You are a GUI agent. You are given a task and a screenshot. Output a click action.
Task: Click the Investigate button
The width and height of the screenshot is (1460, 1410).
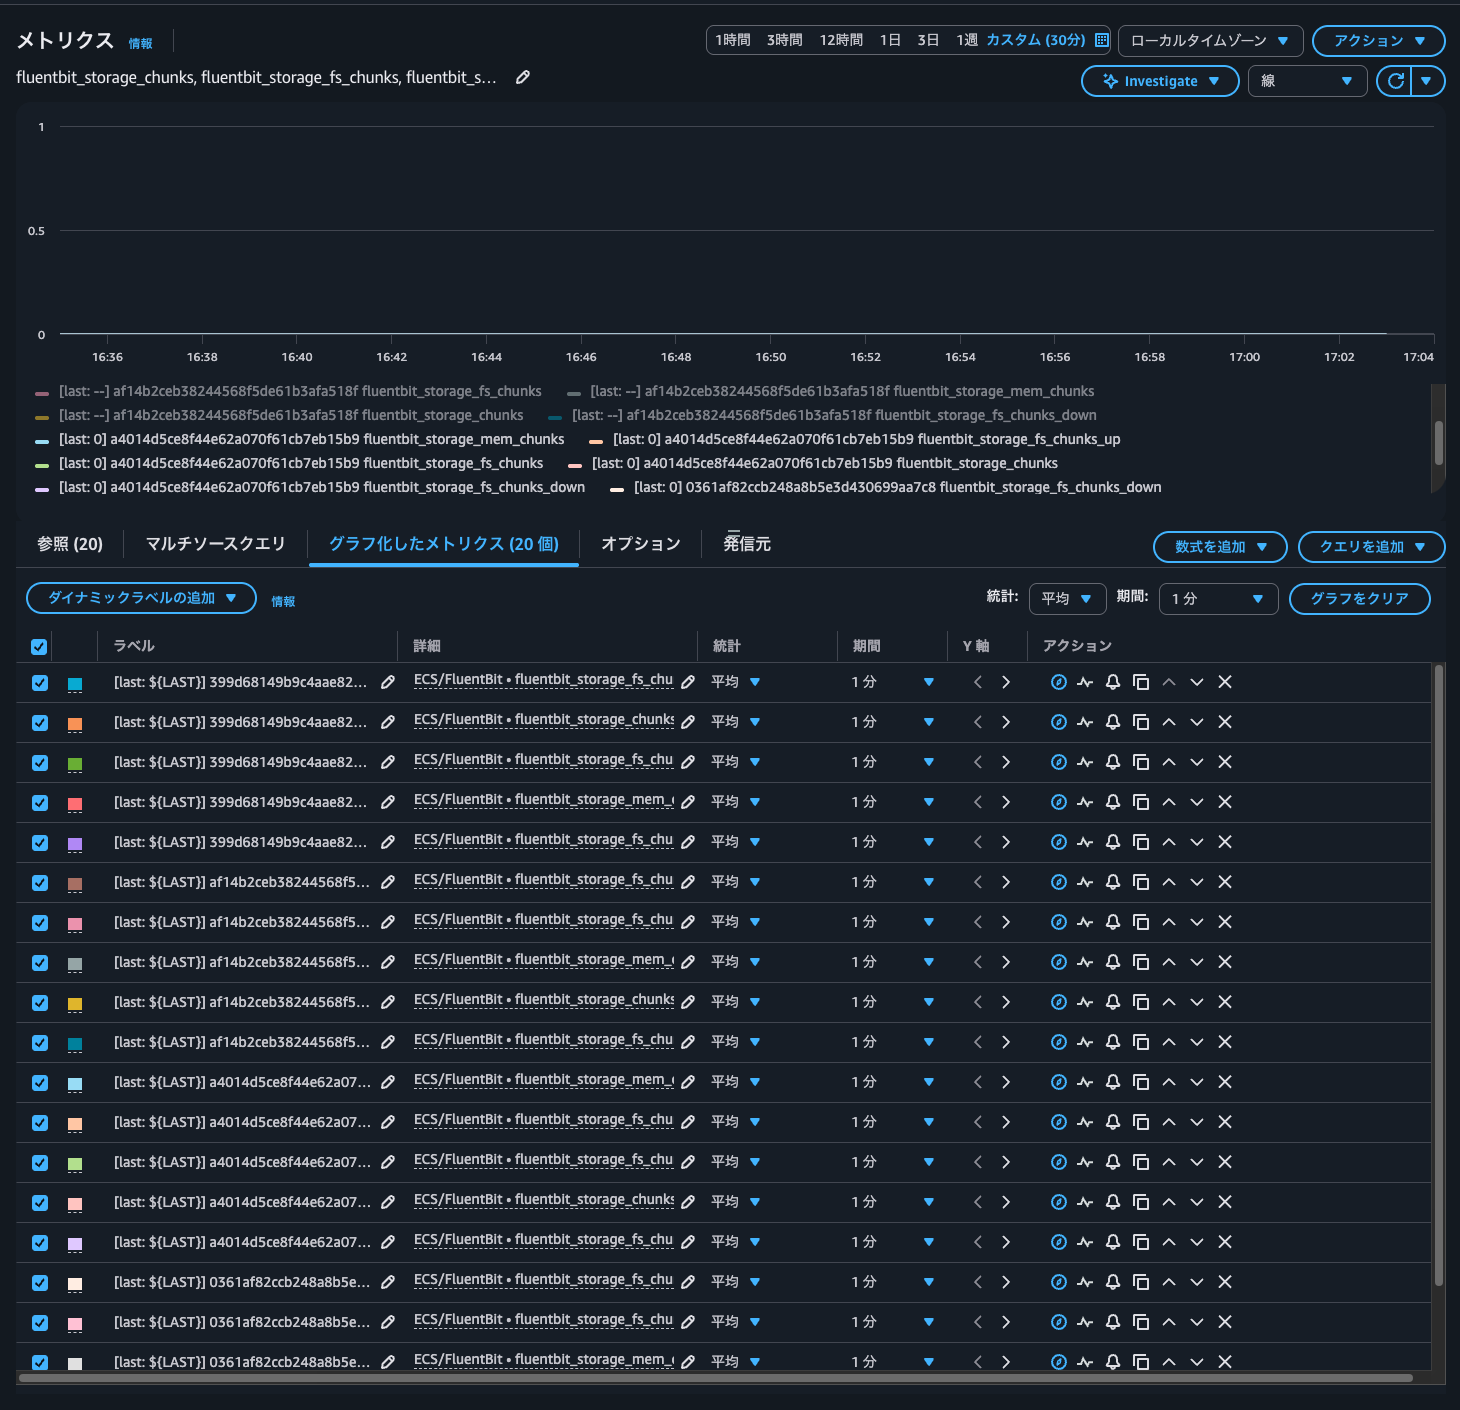tap(1160, 81)
